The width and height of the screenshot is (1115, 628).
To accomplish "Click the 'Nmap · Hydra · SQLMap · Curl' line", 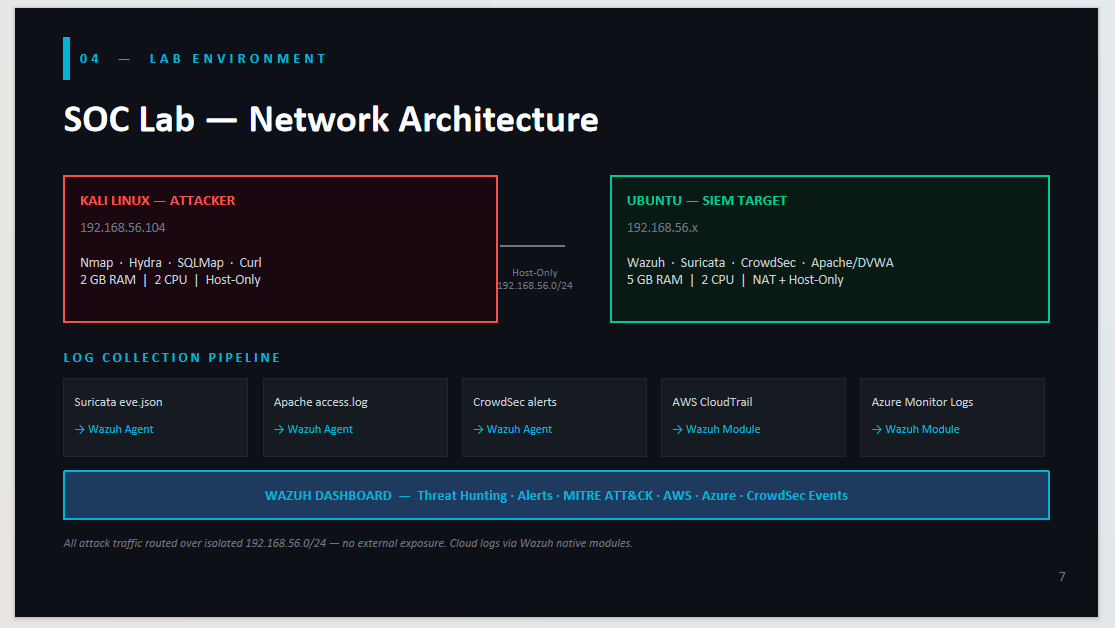I will pyautogui.click(x=171, y=262).
